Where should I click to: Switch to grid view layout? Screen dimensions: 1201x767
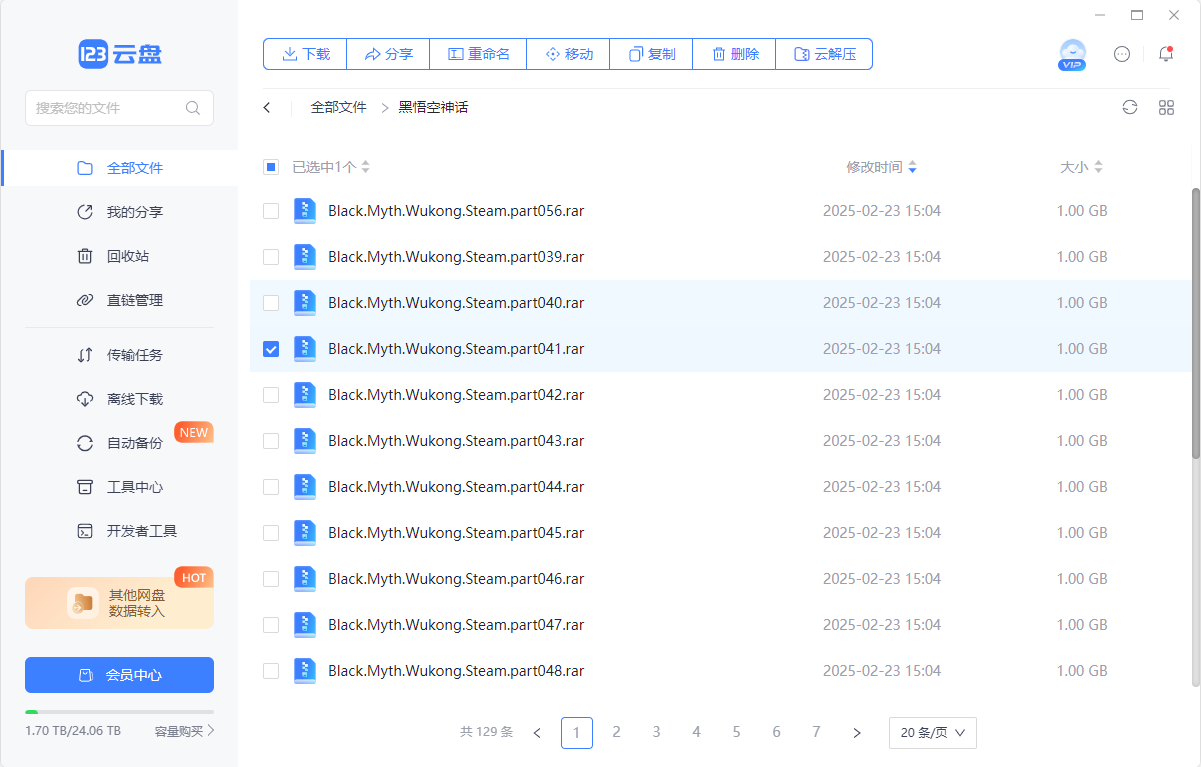click(x=1166, y=107)
